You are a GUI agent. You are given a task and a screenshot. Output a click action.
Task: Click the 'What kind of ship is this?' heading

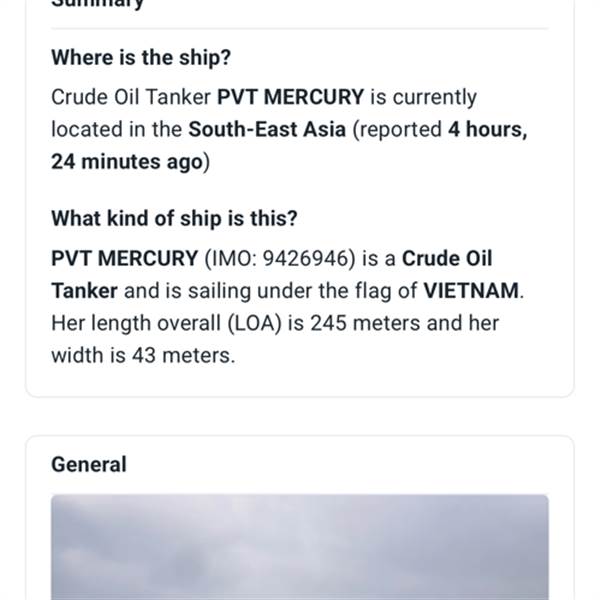coord(174,218)
